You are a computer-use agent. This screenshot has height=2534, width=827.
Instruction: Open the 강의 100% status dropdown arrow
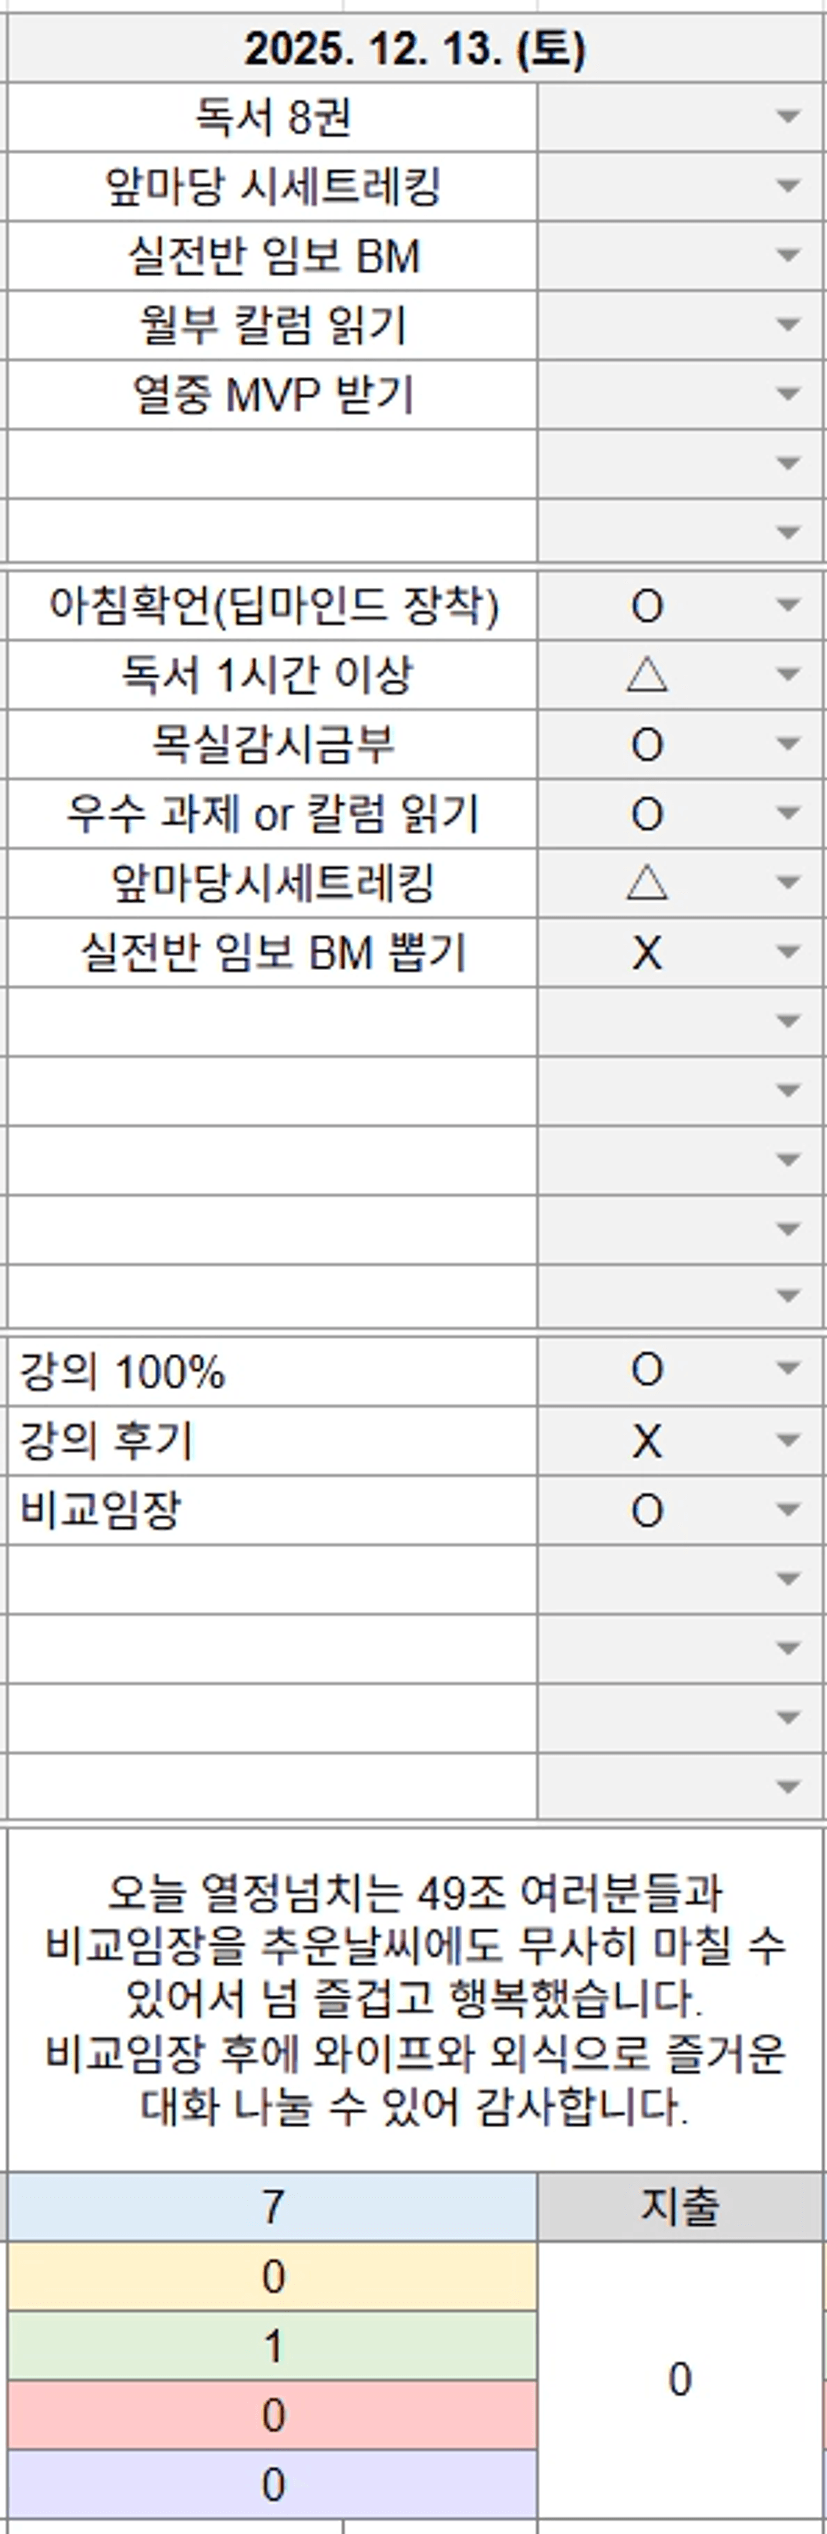(x=787, y=1369)
